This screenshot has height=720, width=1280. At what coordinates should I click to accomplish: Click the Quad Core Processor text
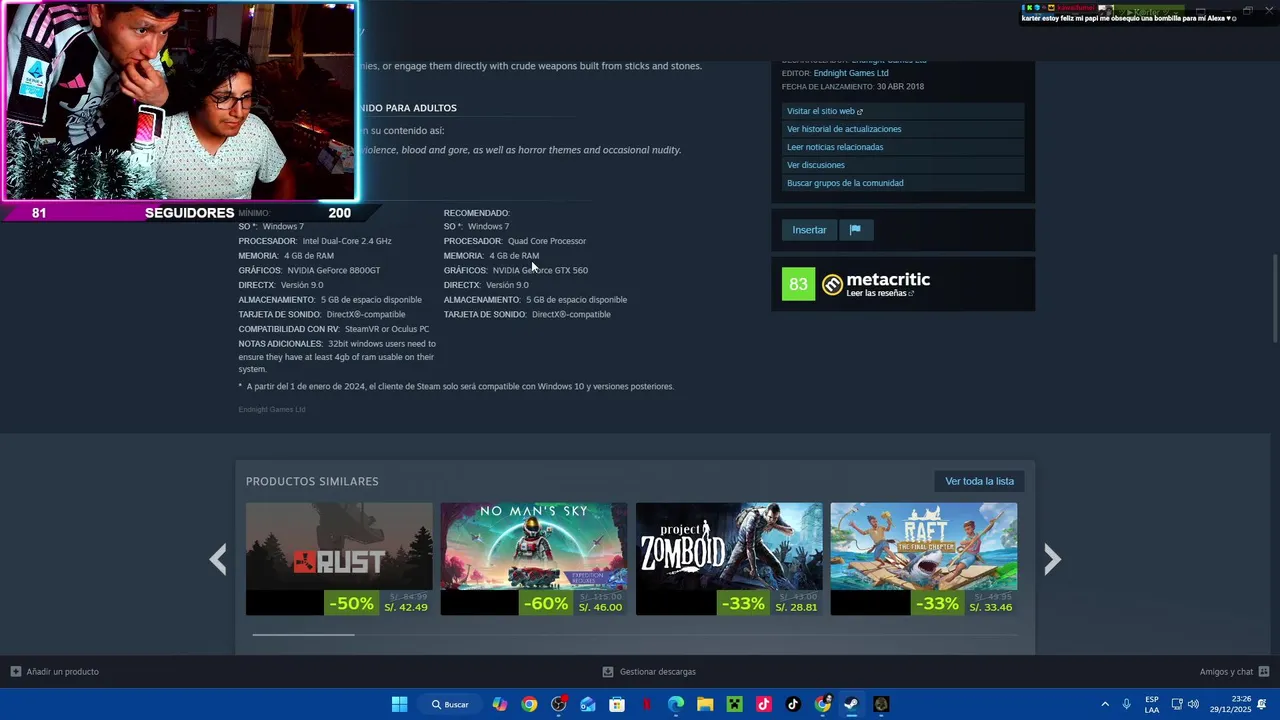[547, 241]
